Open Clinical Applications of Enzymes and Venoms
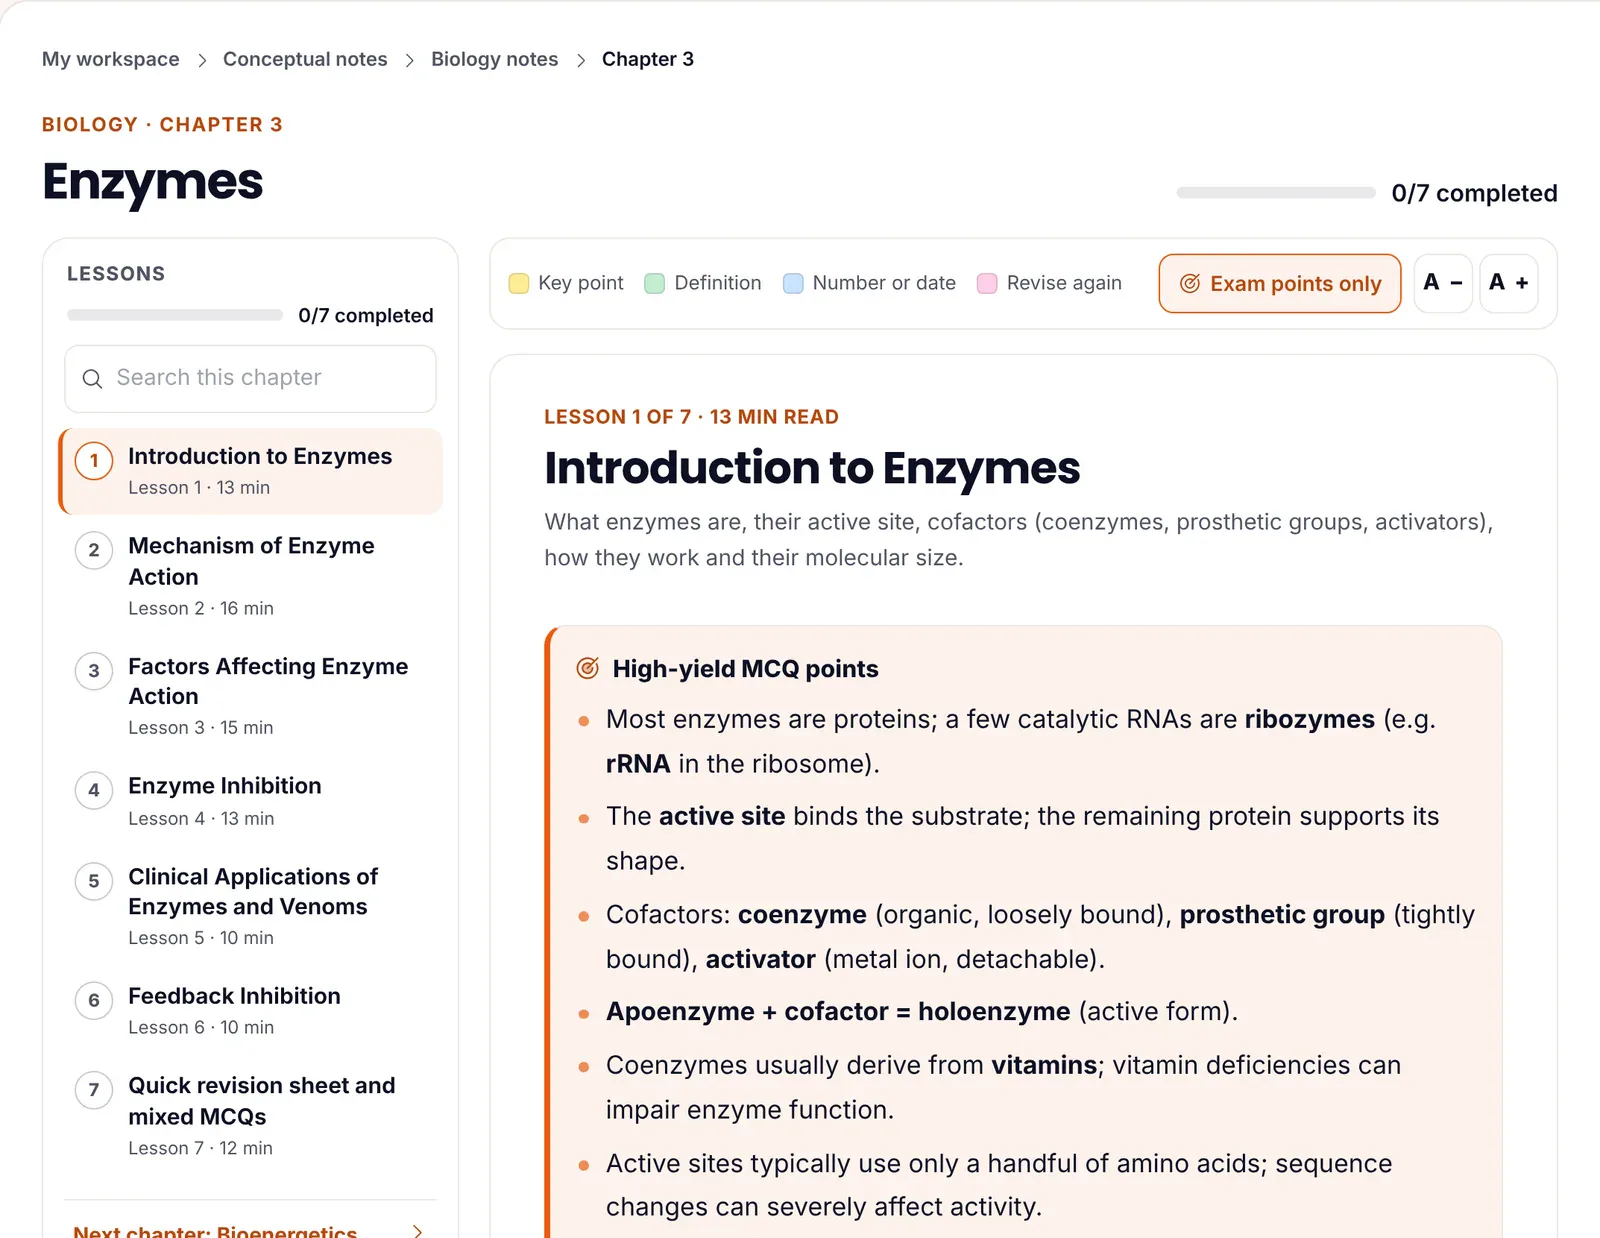 click(x=251, y=906)
